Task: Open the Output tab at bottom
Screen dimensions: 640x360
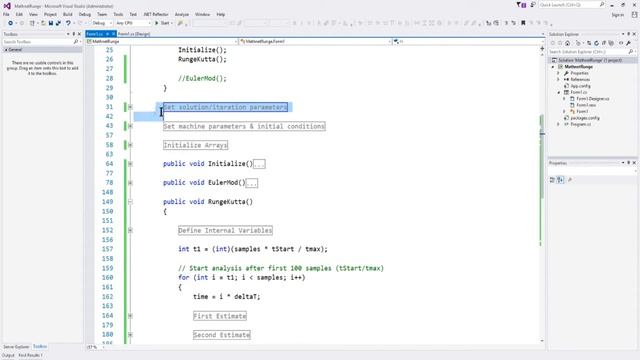Action: 8,356
